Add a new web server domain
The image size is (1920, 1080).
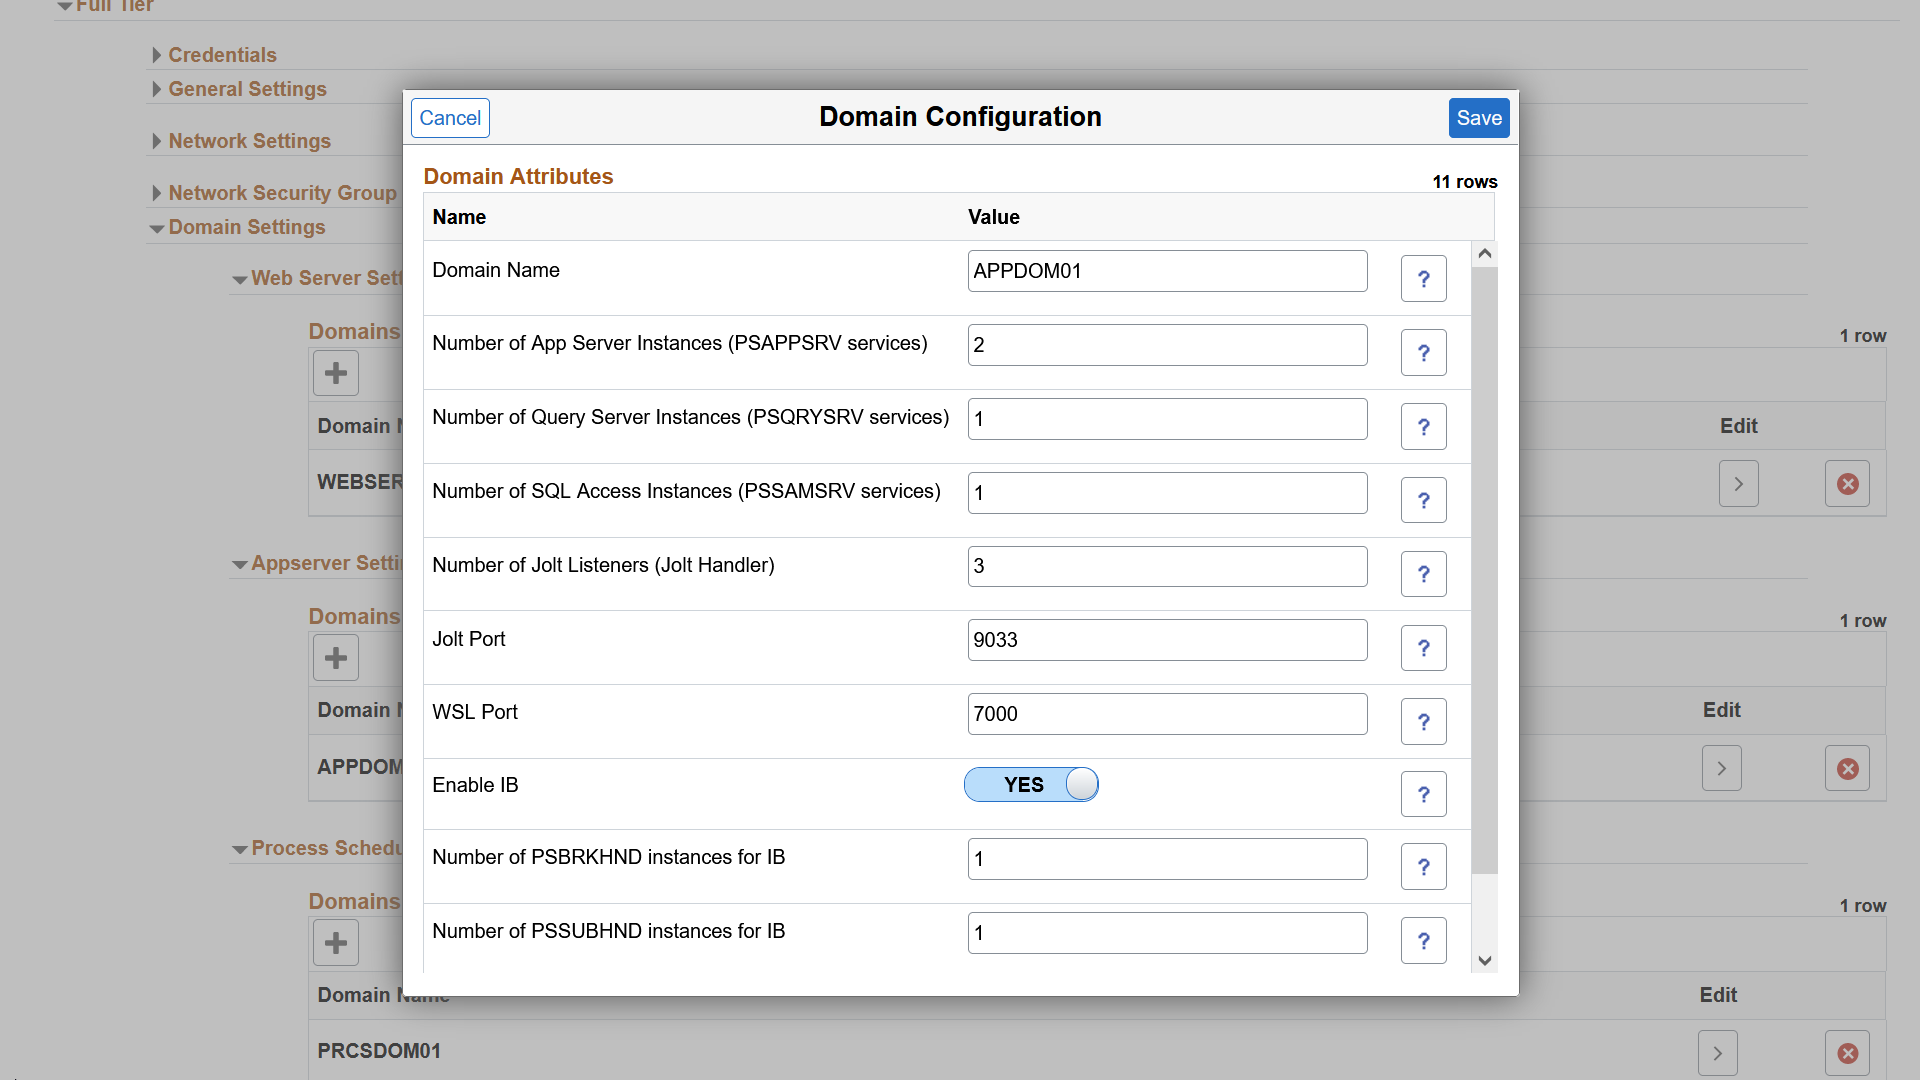pos(336,373)
